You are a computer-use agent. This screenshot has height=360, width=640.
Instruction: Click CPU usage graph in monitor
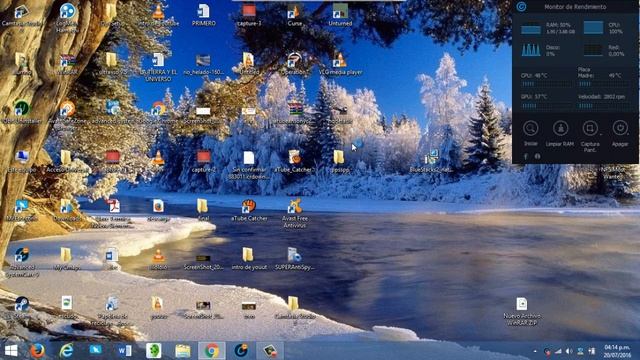click(x=593, y=28)
